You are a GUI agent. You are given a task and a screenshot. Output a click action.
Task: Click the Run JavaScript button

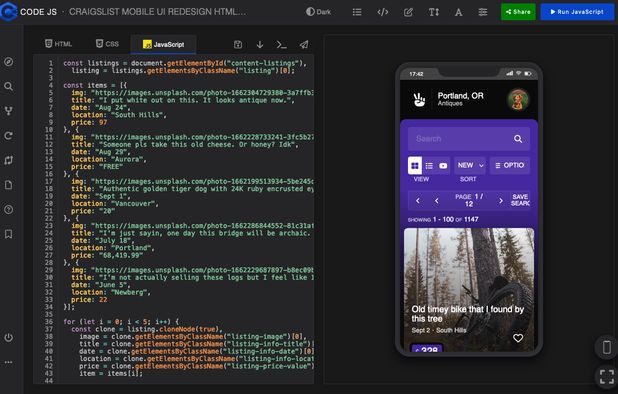tap(577, 12)
